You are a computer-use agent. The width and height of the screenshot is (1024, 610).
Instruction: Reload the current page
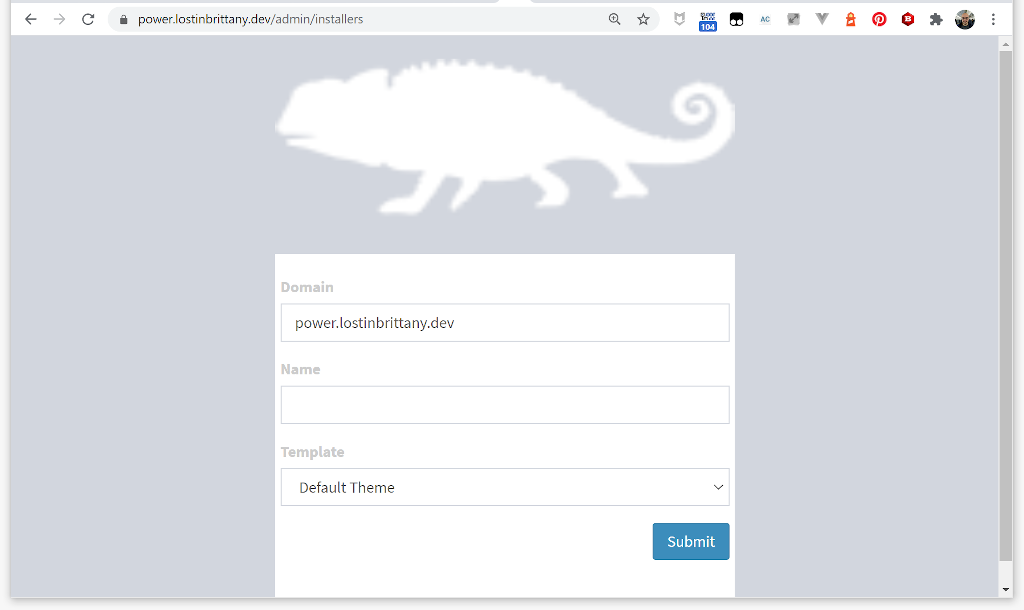pos(88,19)
